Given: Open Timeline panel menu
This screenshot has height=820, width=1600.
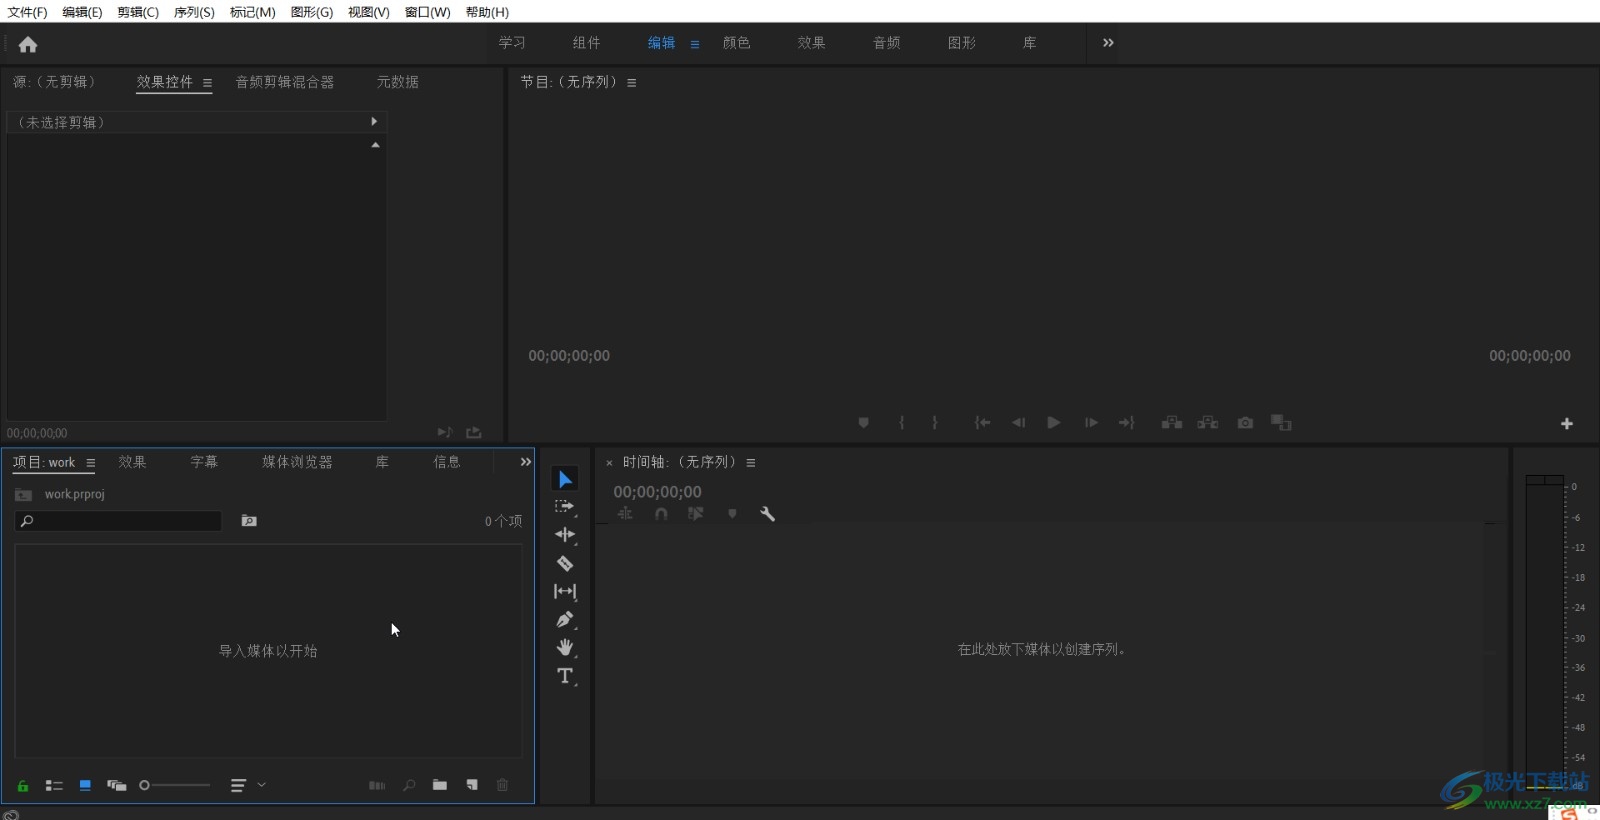Looking at the screenshot, I should (750, 463).
